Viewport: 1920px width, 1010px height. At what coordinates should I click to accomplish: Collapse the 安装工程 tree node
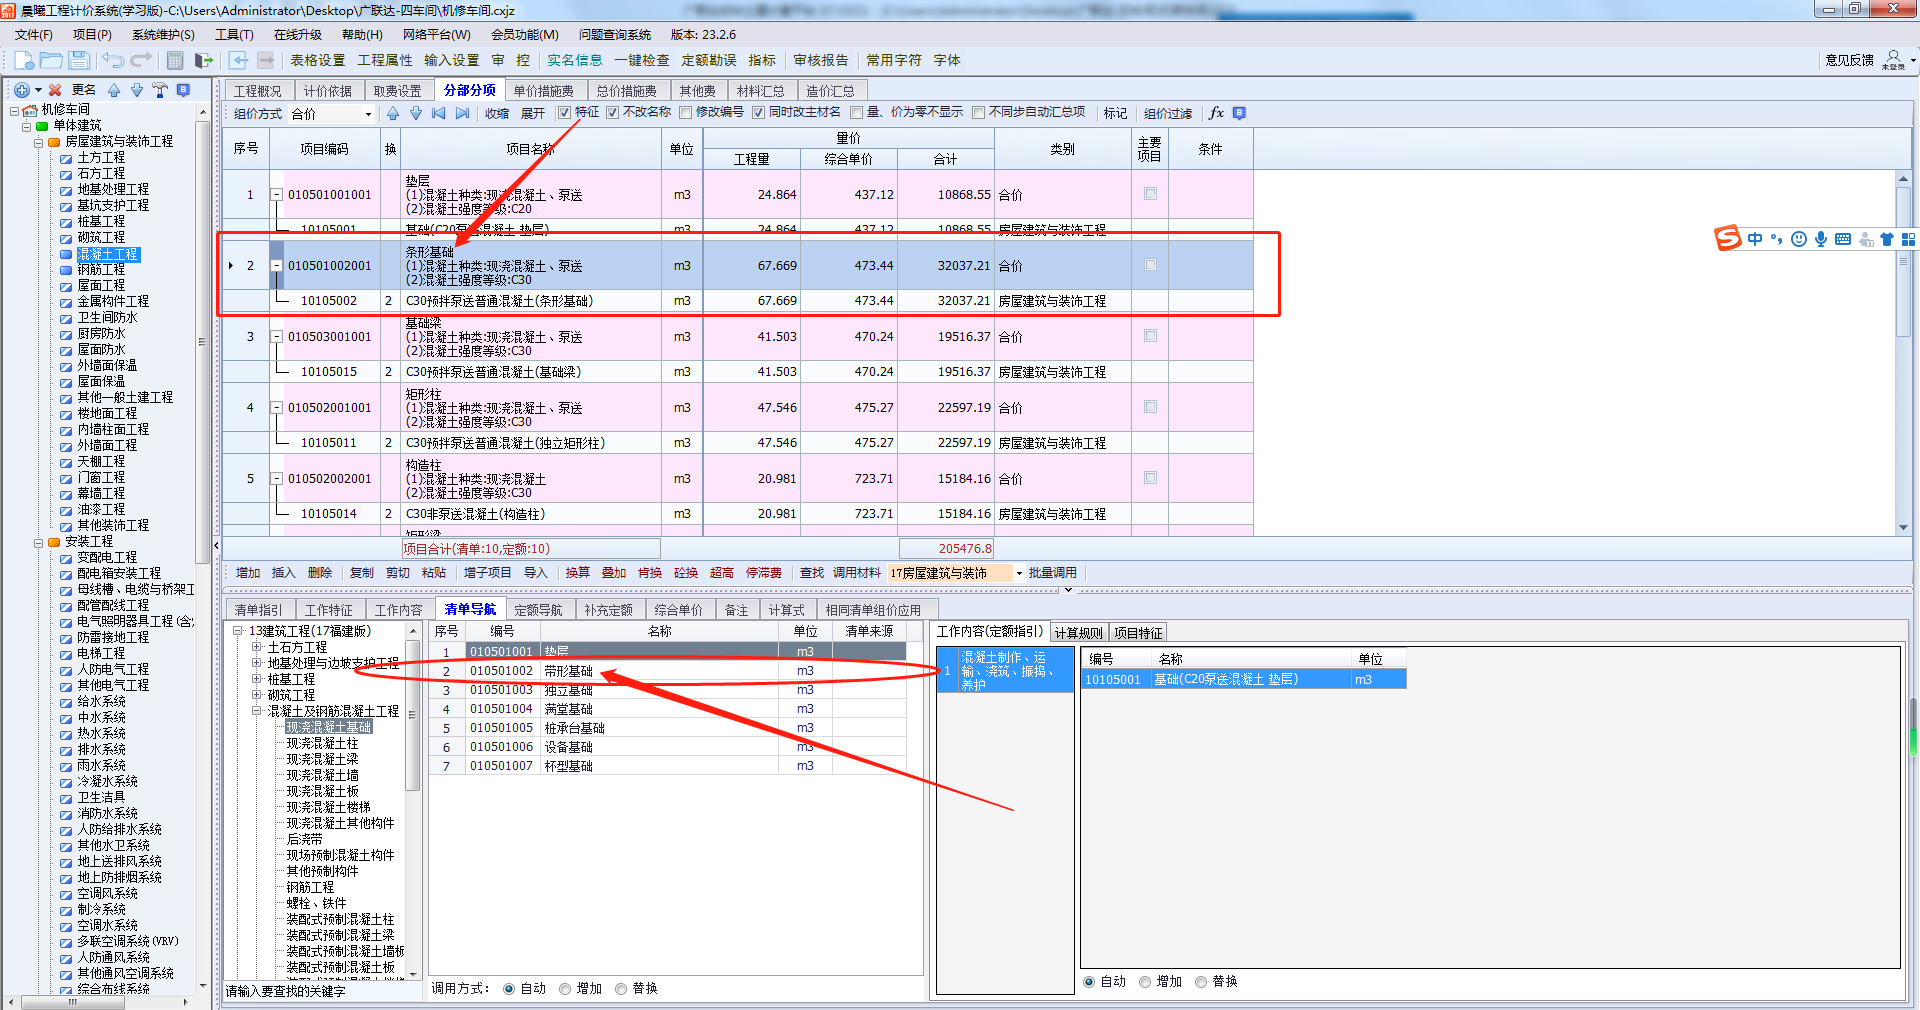point(39,542)
